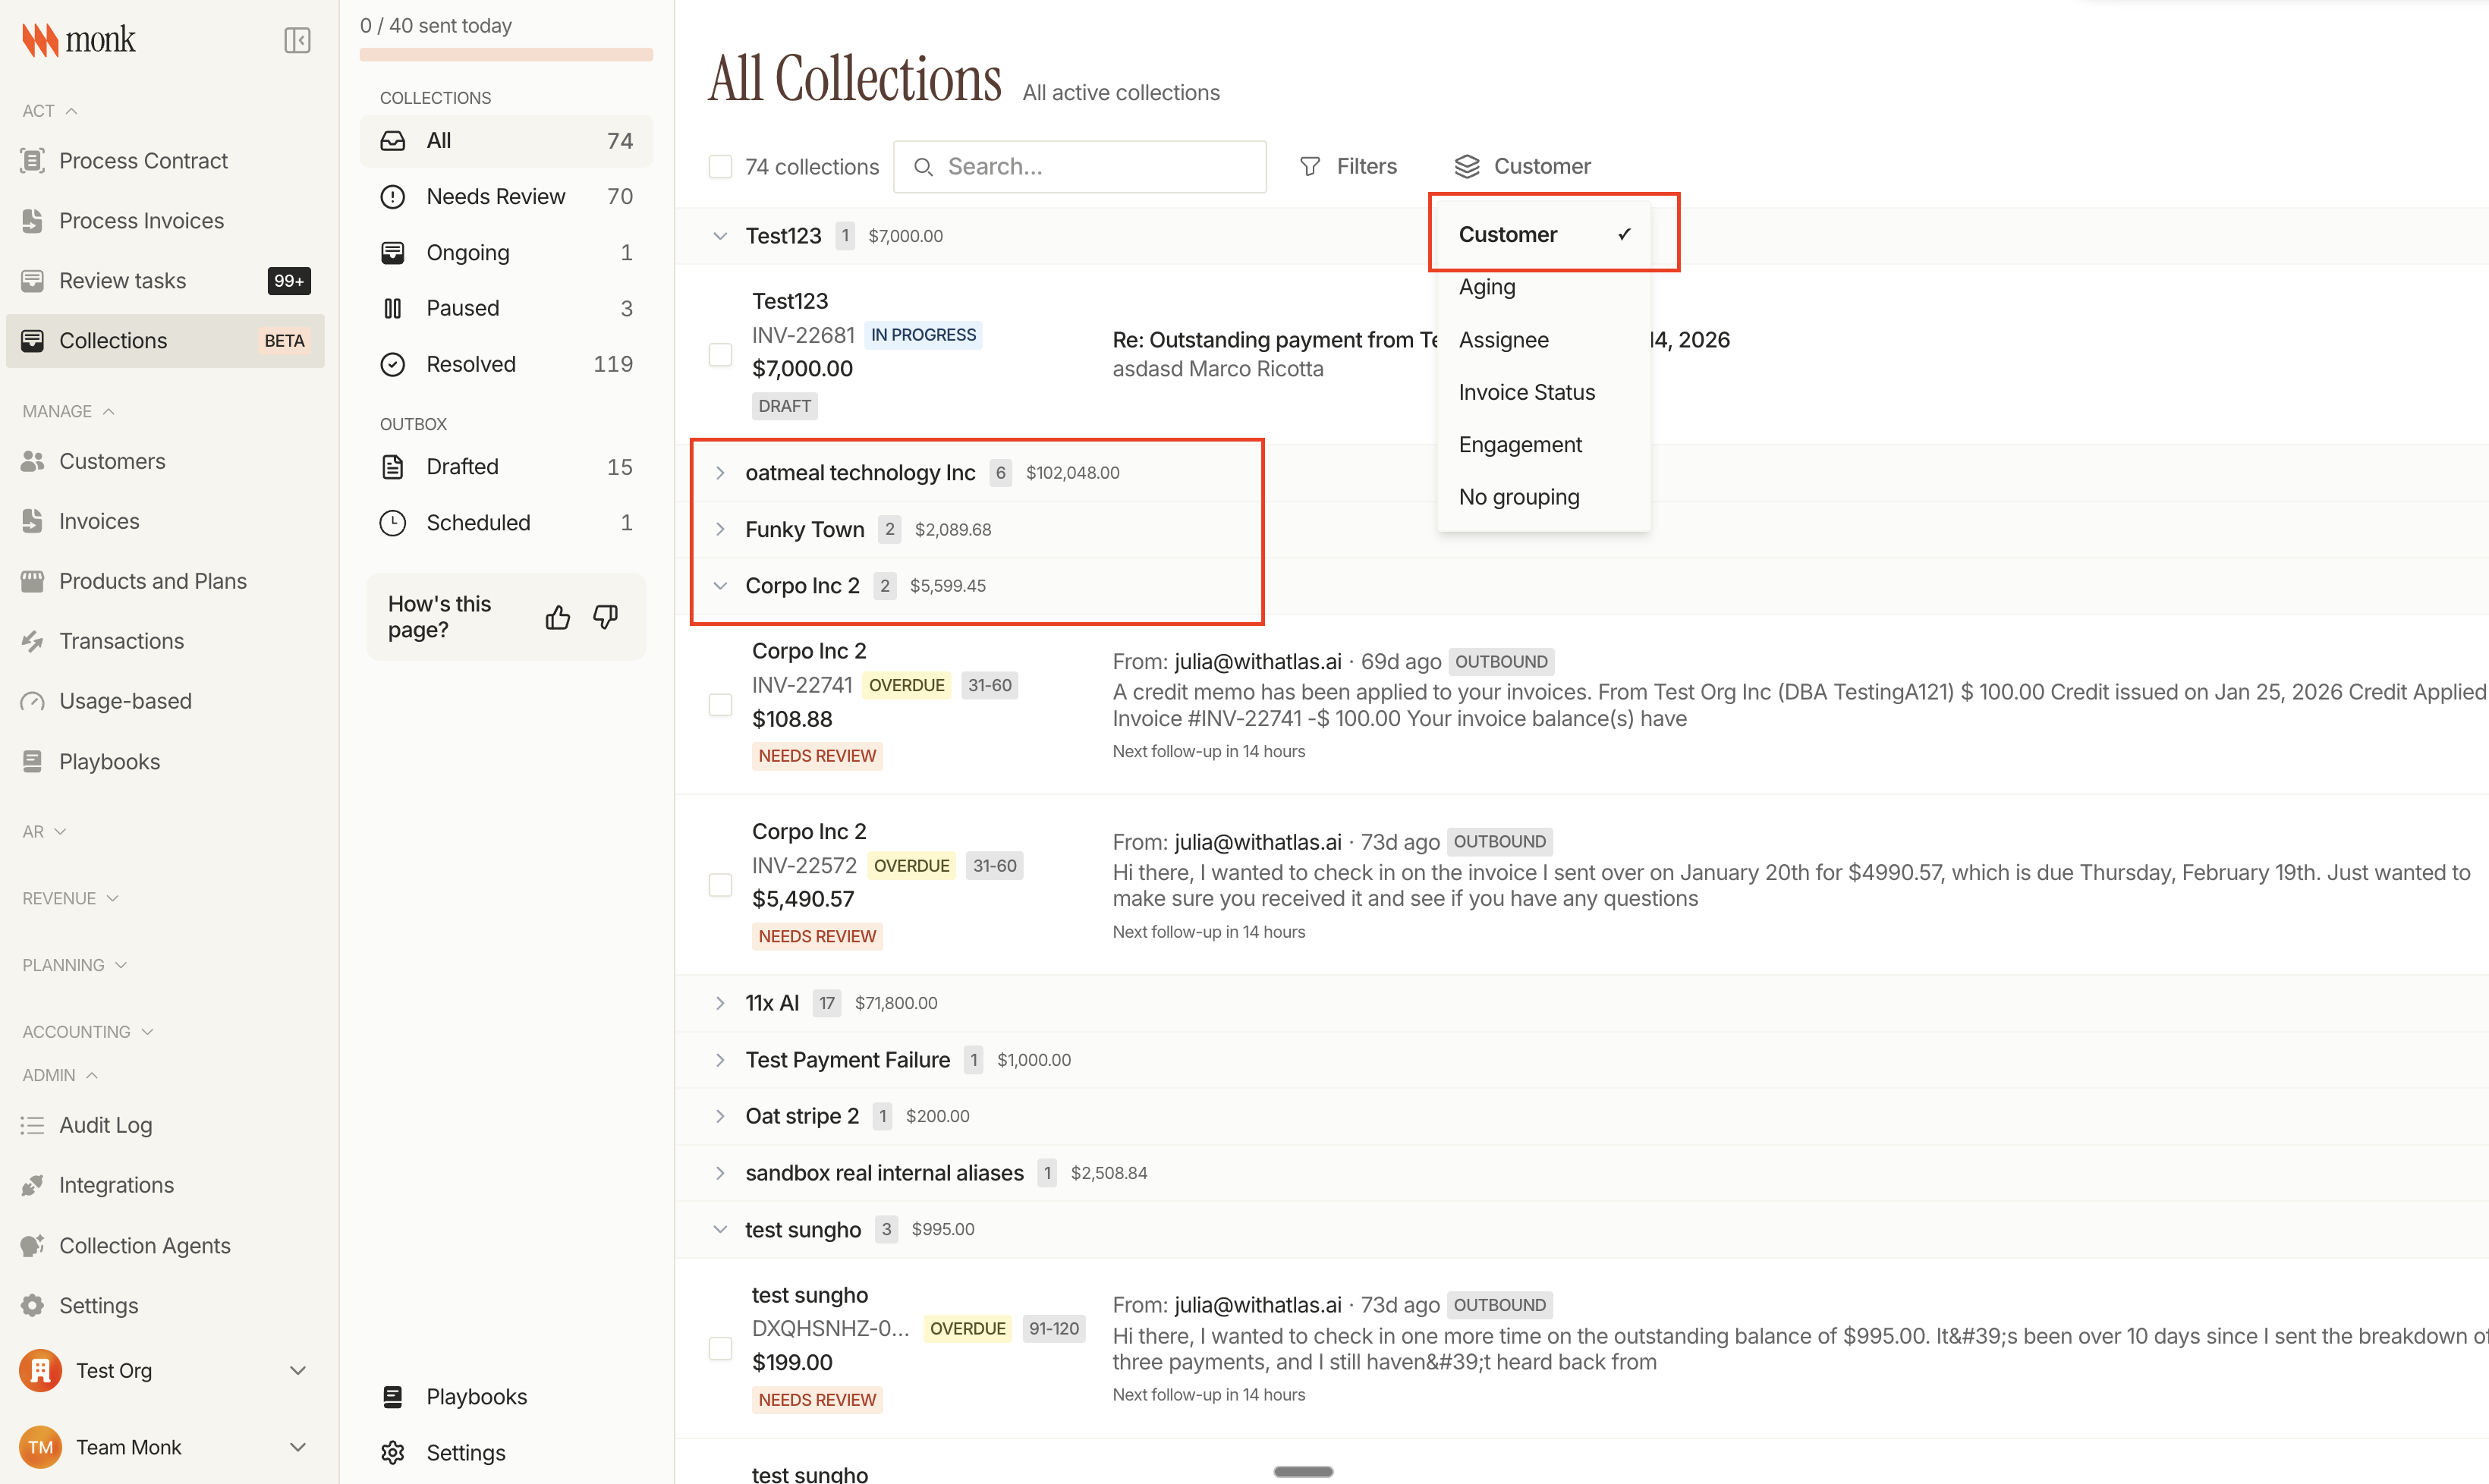
Task: Click the thumbs up feedback icon
Action: 558,617
